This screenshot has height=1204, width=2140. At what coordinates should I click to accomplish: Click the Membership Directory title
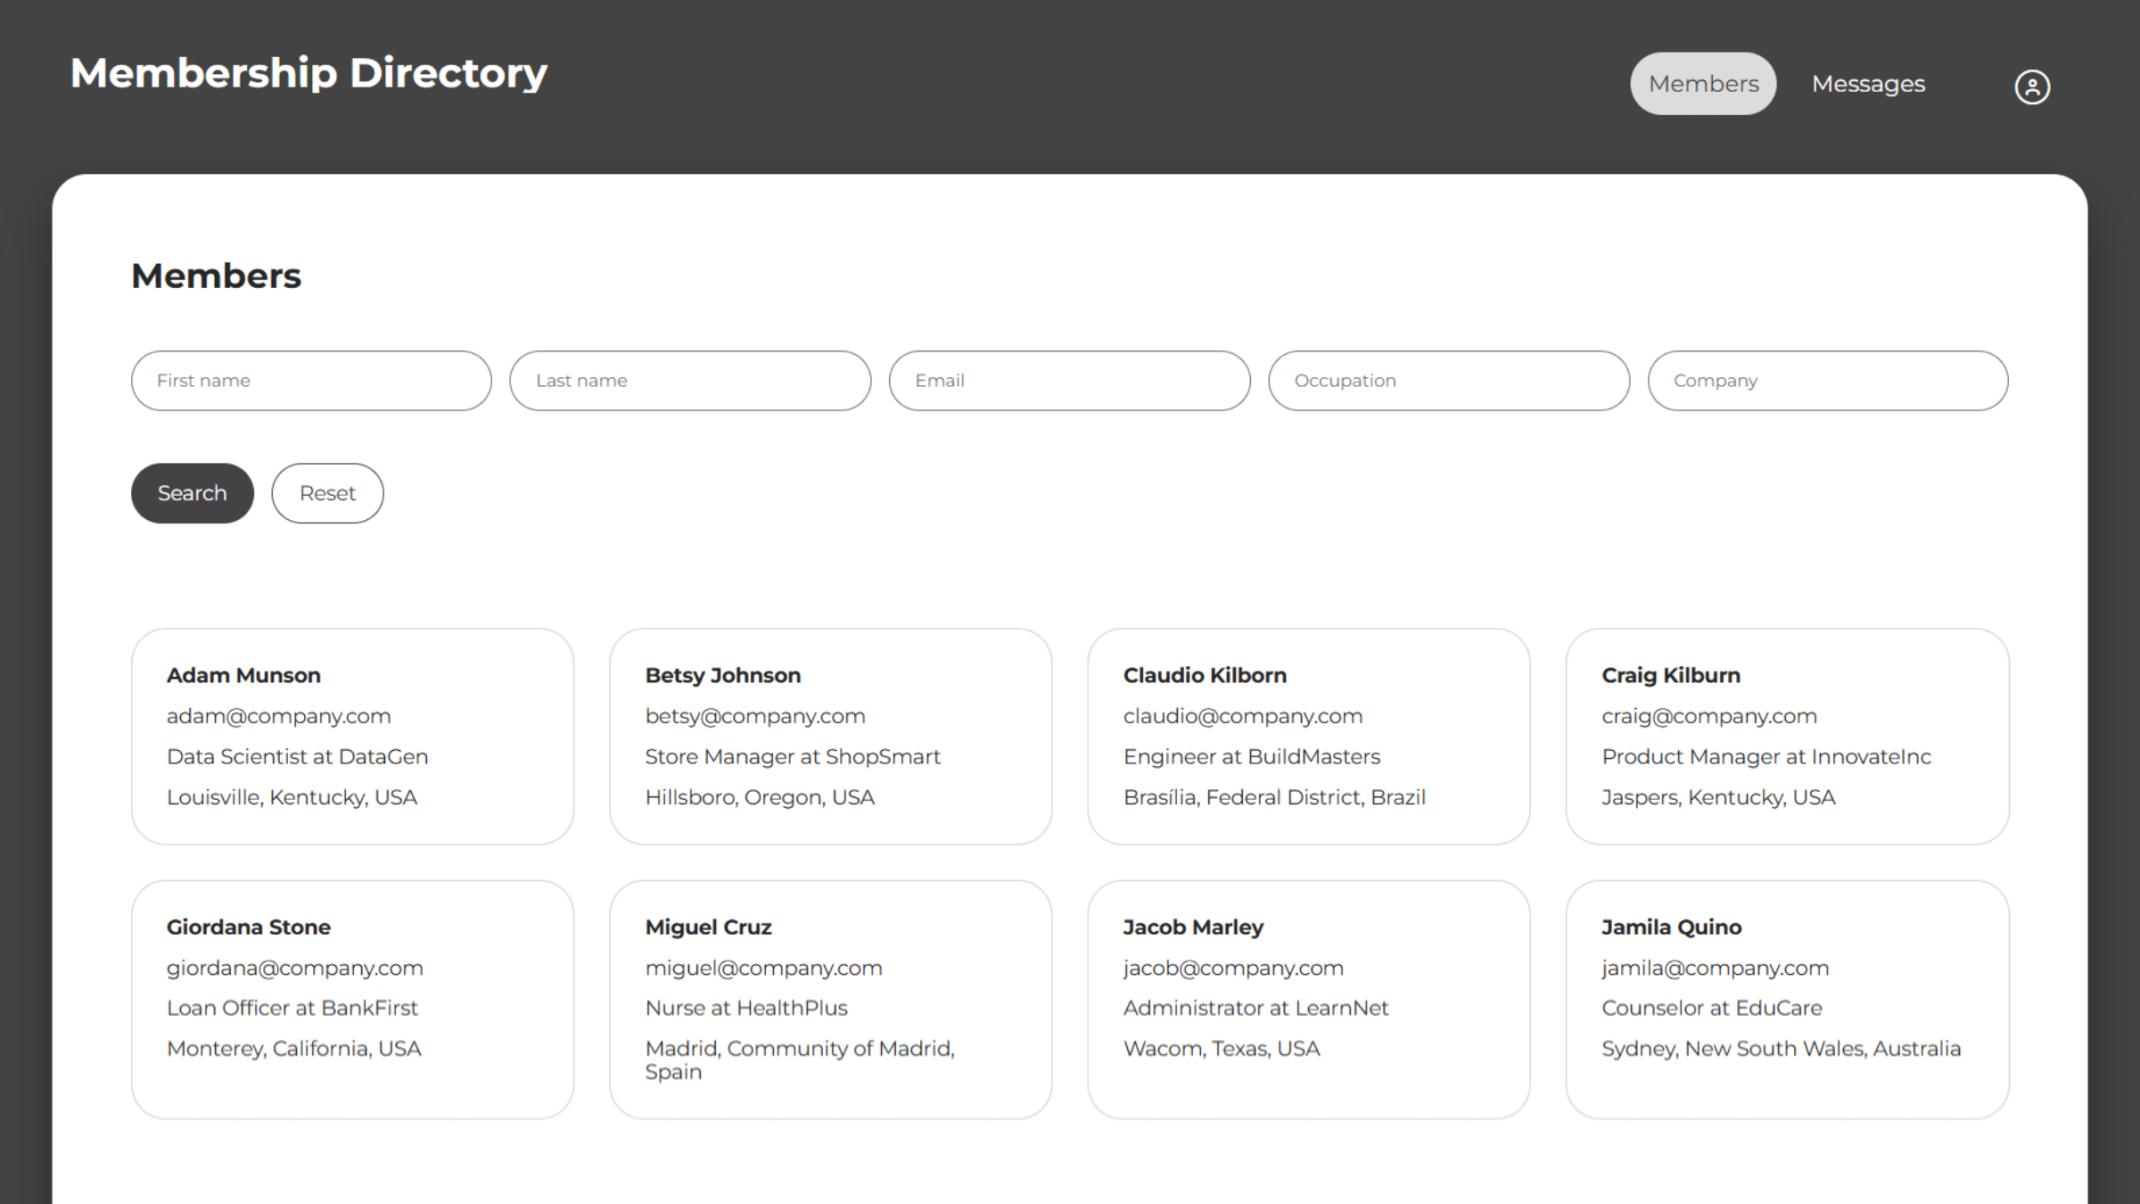pos(308,73)
